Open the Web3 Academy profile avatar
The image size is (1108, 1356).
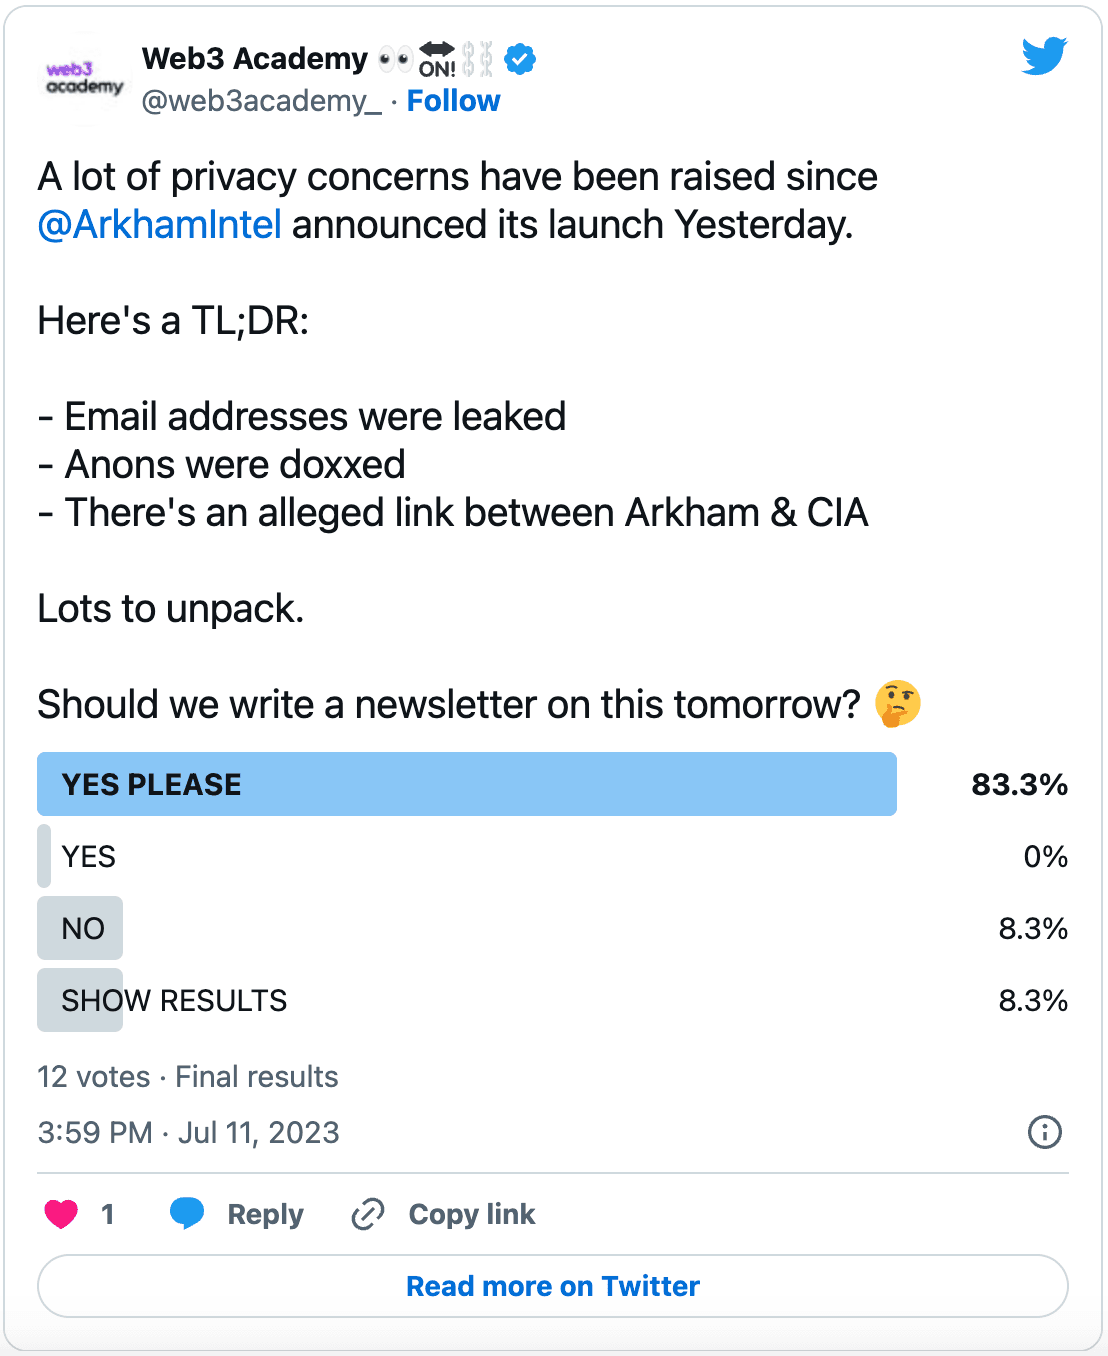[84, 78]
